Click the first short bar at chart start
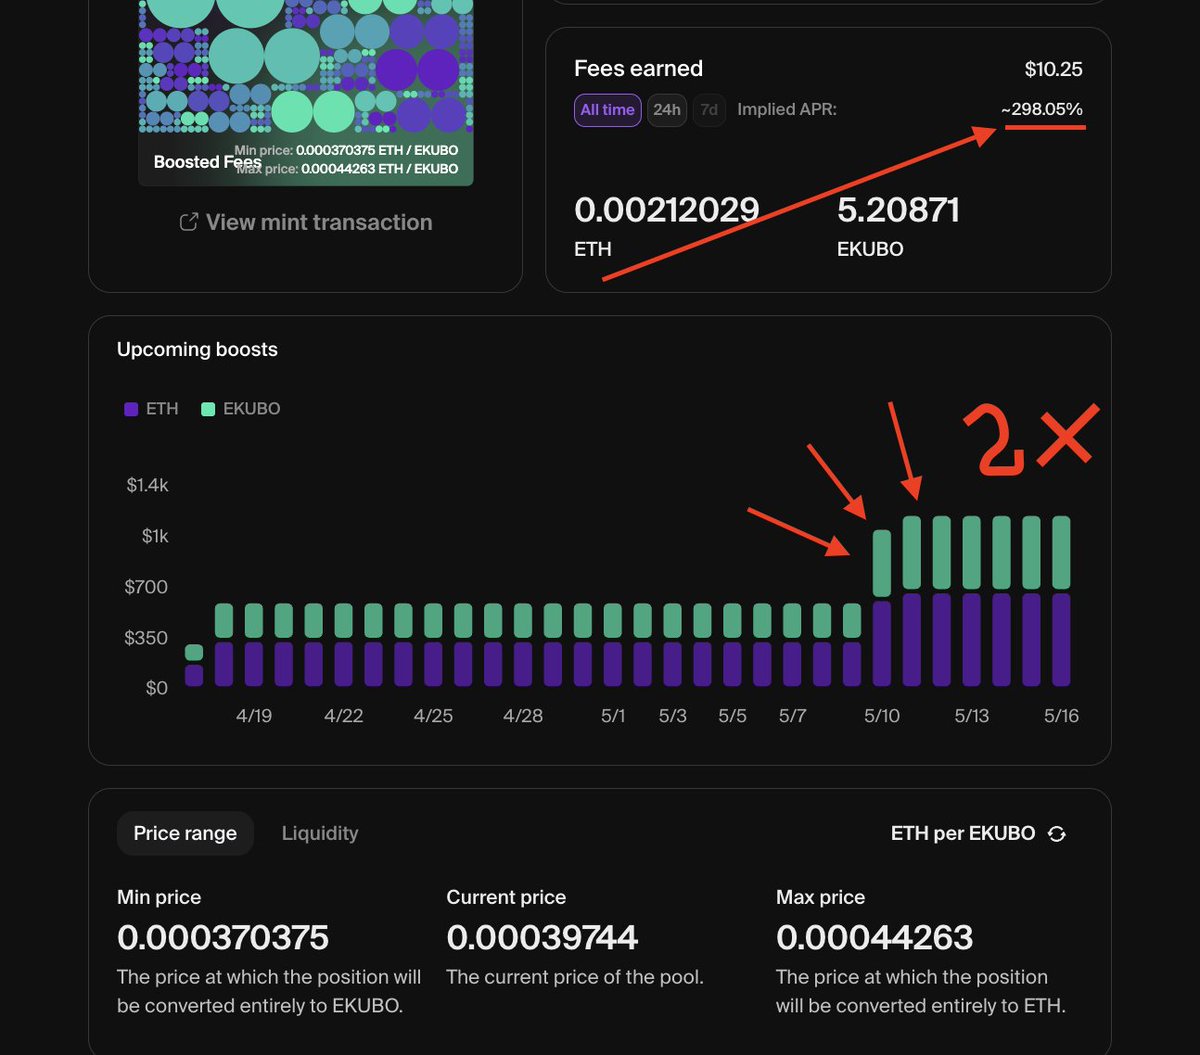The image size is (1200, 1055). coord(194,665)
